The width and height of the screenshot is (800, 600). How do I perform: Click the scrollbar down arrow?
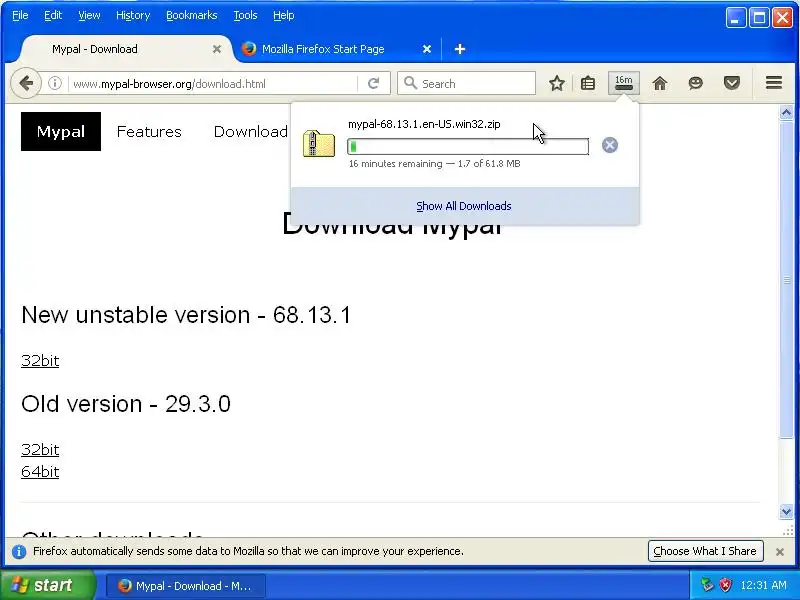[x=786, y=512]
